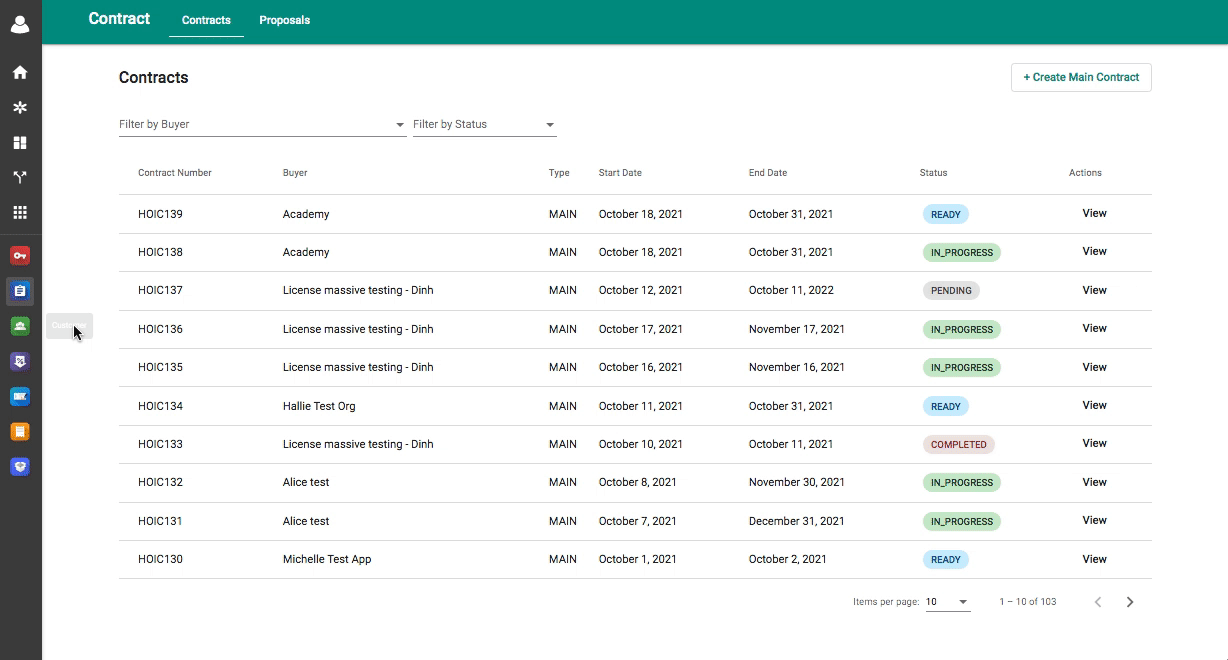Click the asterisk icon in sidebar
1228x660 pixels.
(20, 108)
